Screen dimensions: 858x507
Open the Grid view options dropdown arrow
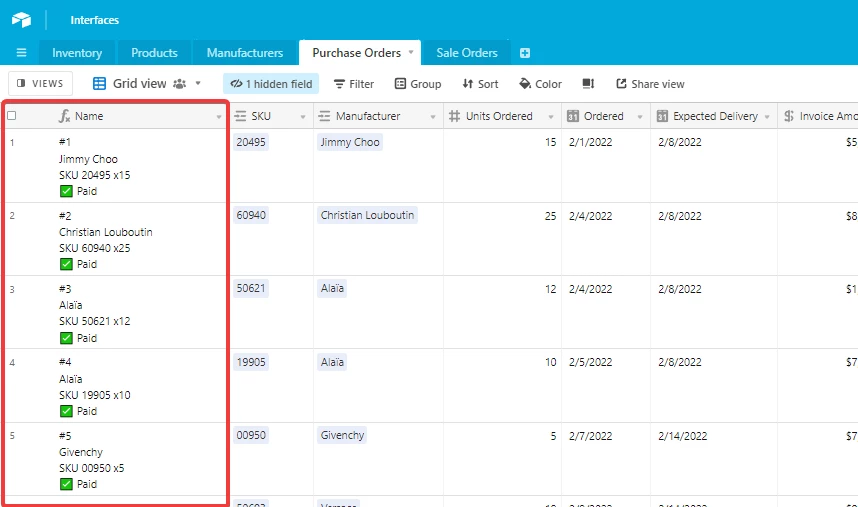click(198, 84)
